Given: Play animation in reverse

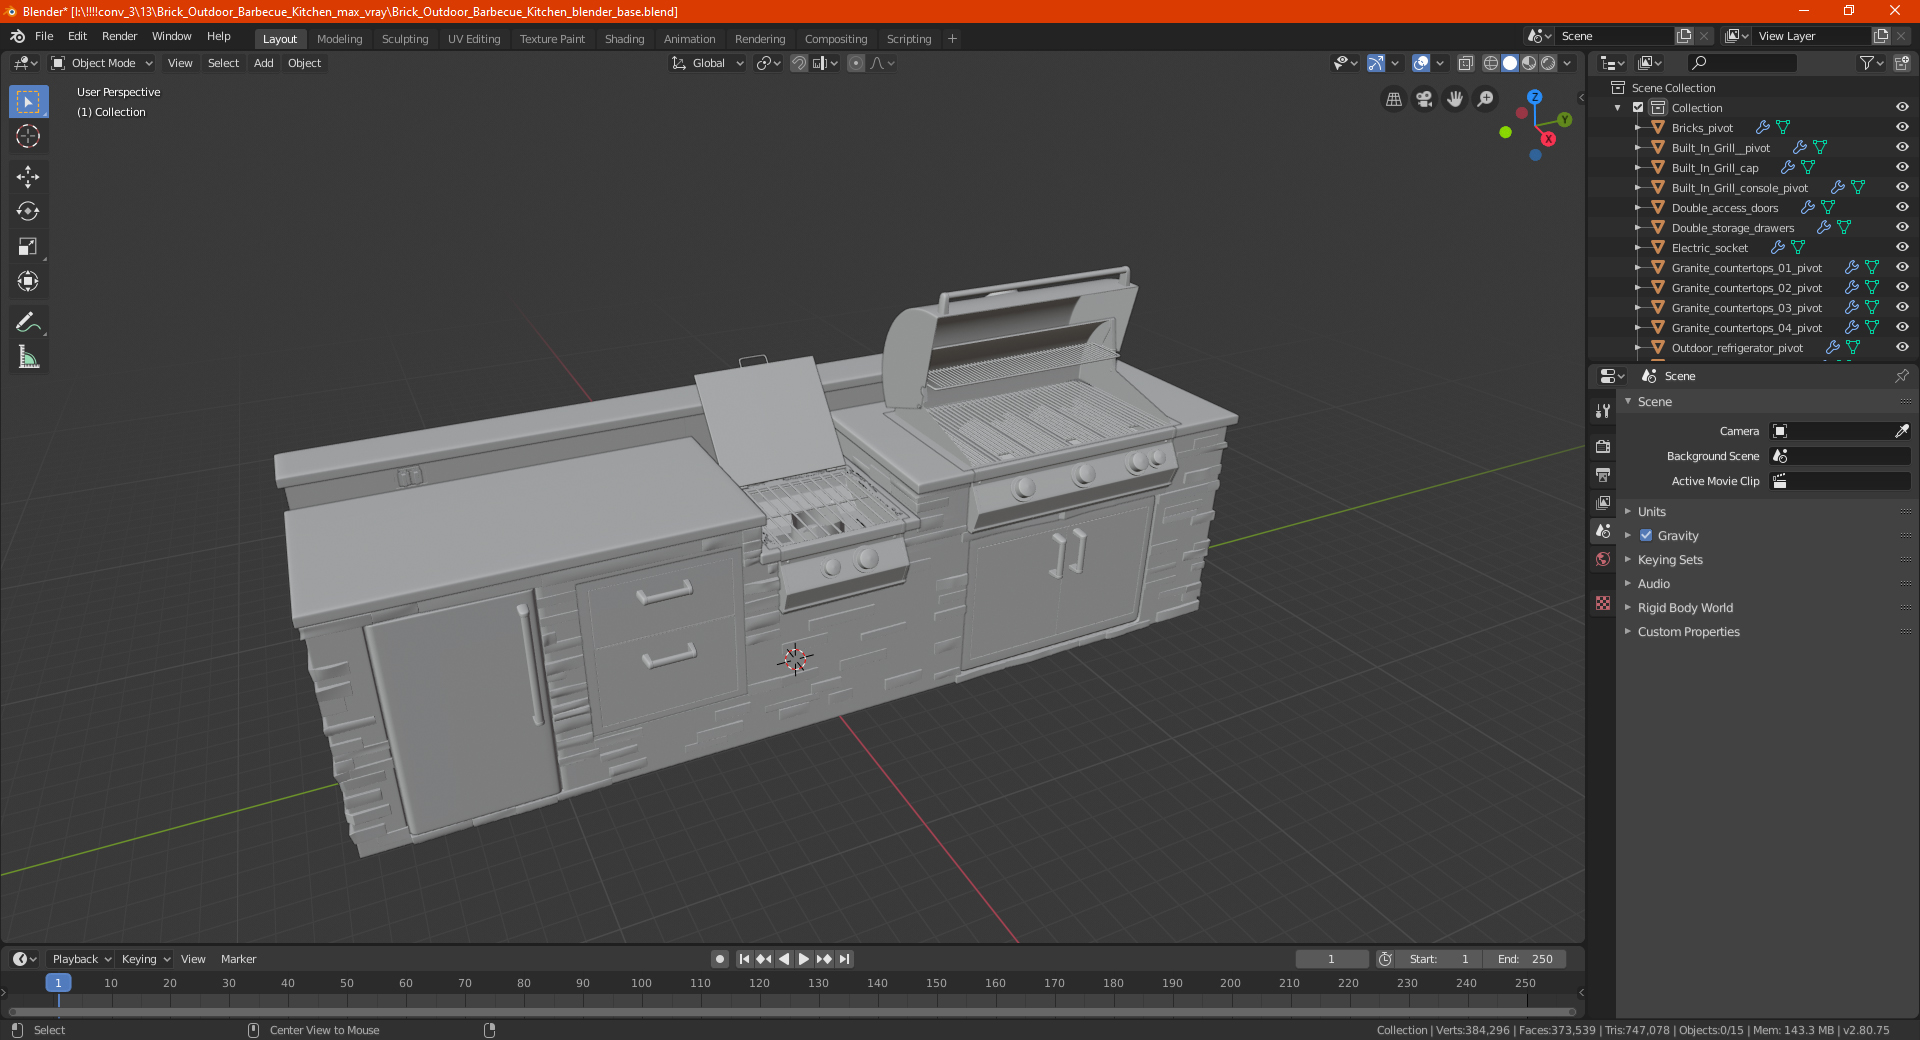Looking at the screenshot, I should pos(784,959).
